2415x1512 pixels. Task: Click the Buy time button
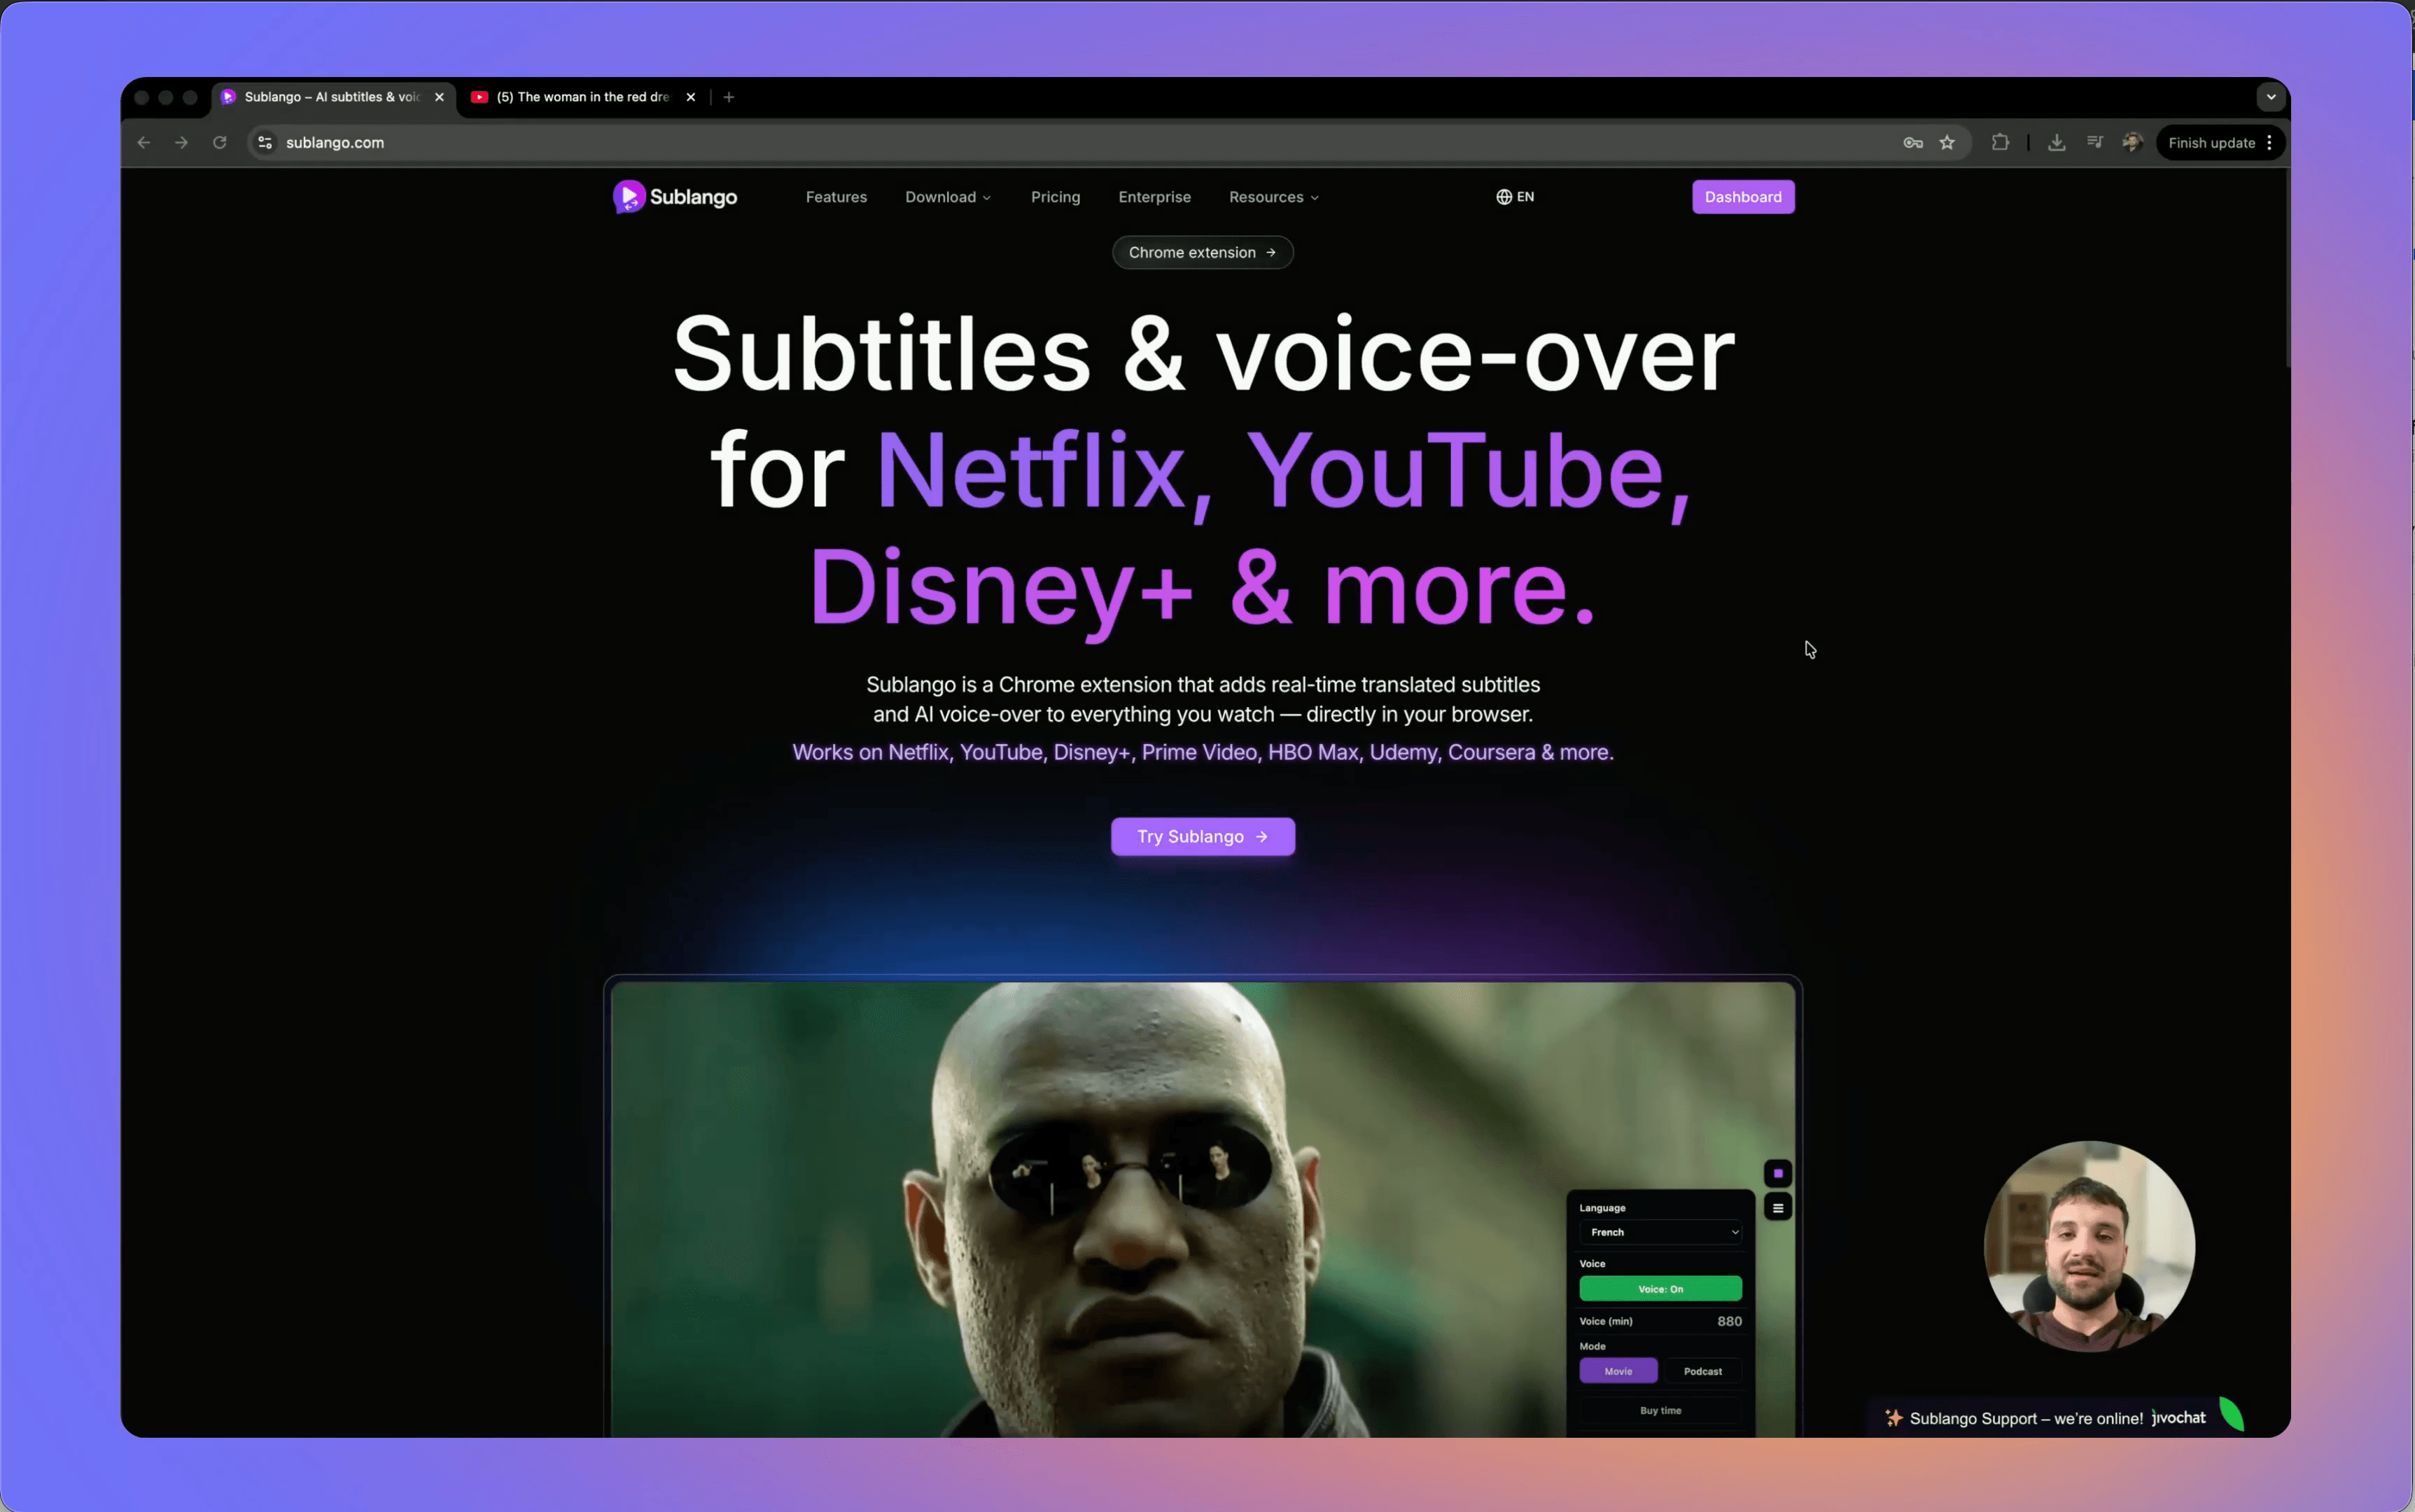[x=1660, y=1410]
